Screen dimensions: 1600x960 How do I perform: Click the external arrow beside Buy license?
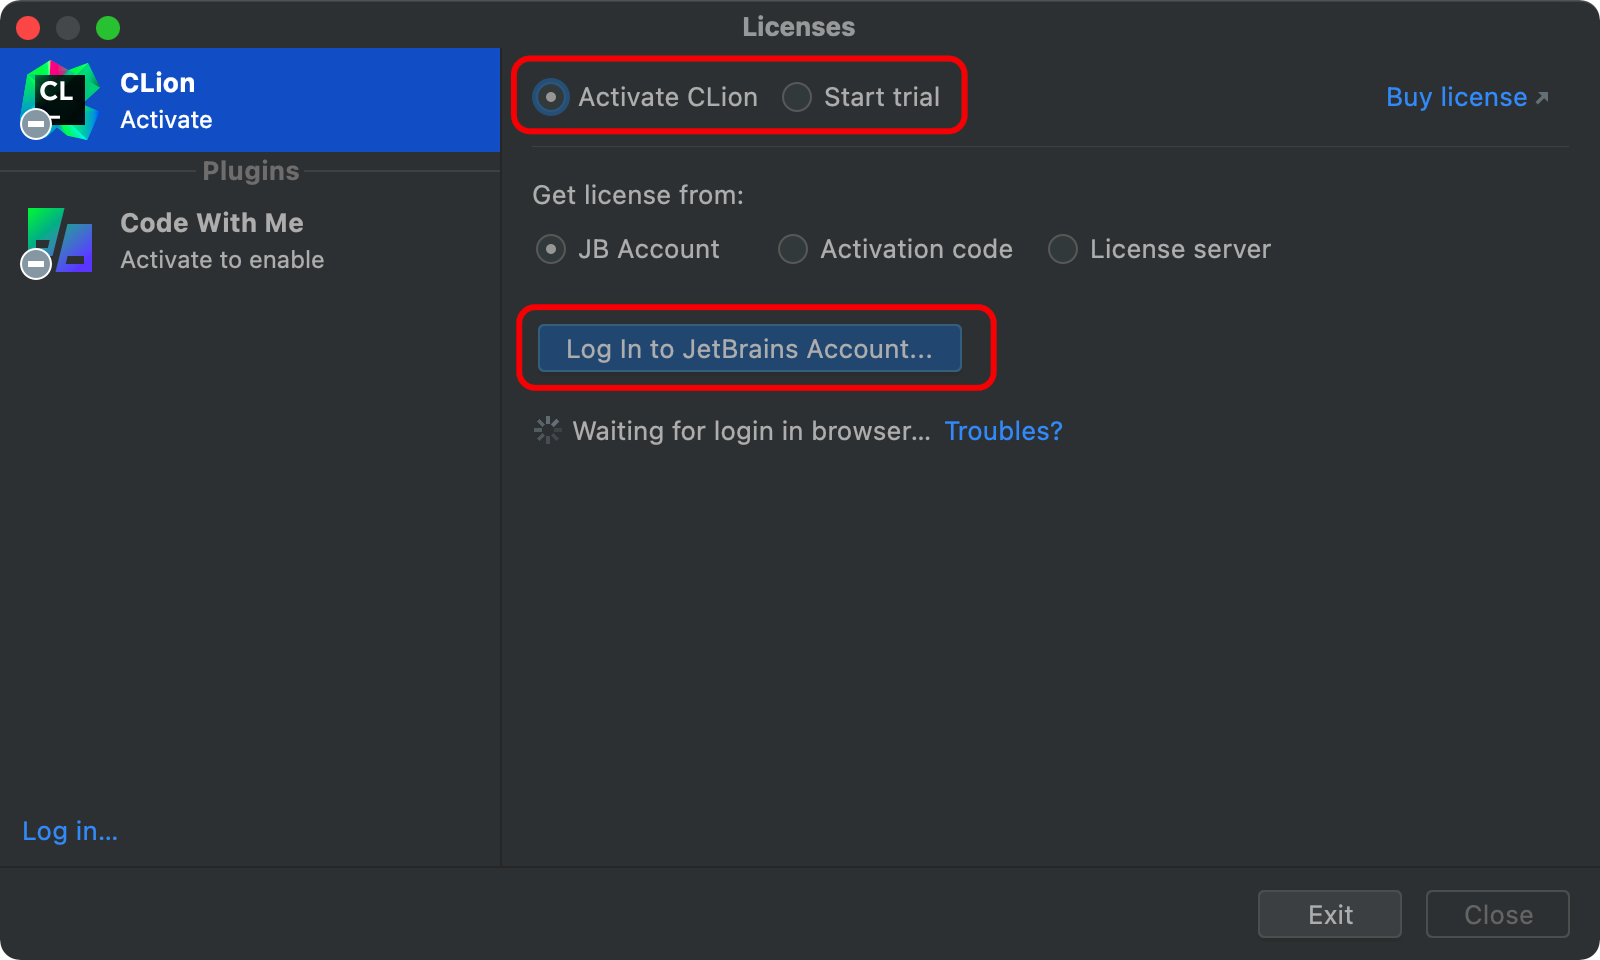(1542, 97)
